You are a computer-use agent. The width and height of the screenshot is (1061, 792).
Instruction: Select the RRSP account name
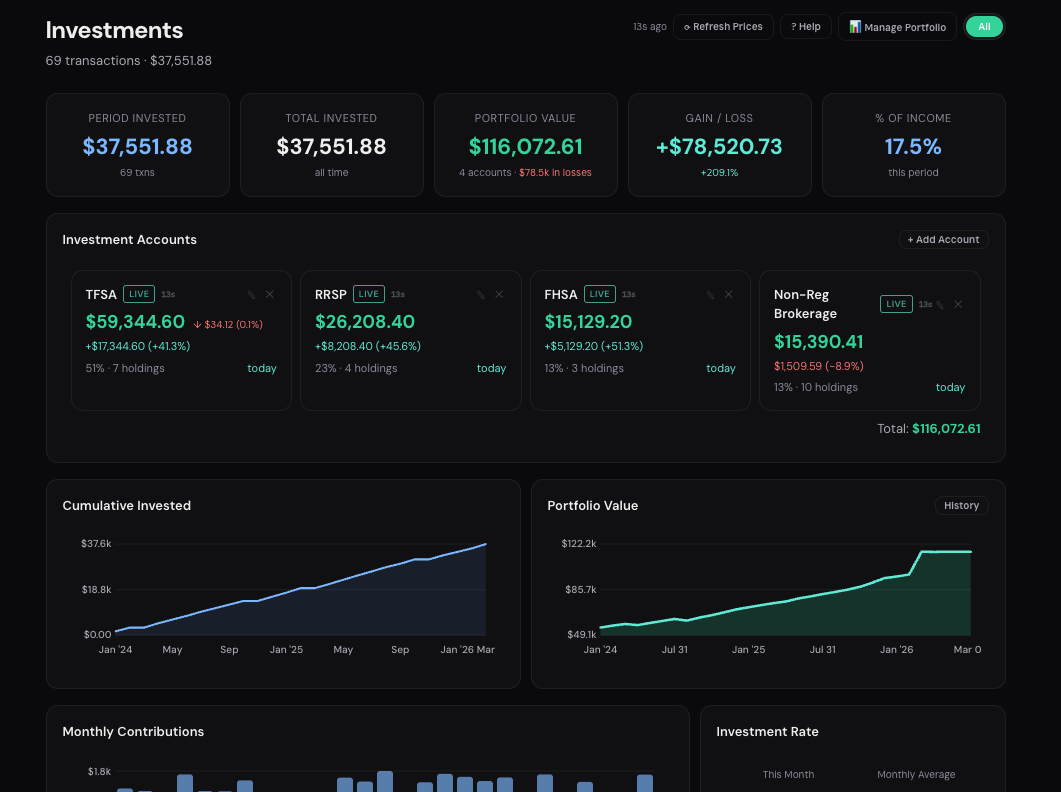click(x=330, y=294)
